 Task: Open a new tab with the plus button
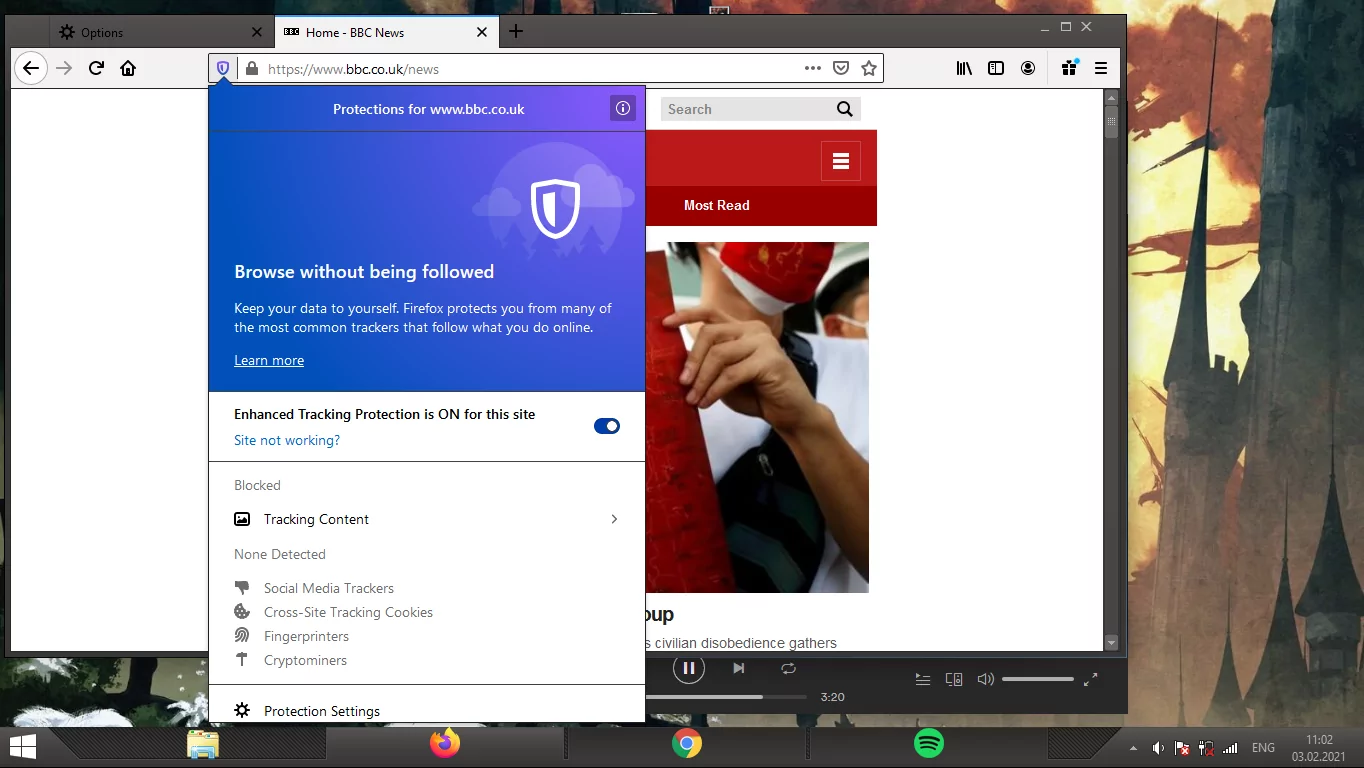coord(516,32)
